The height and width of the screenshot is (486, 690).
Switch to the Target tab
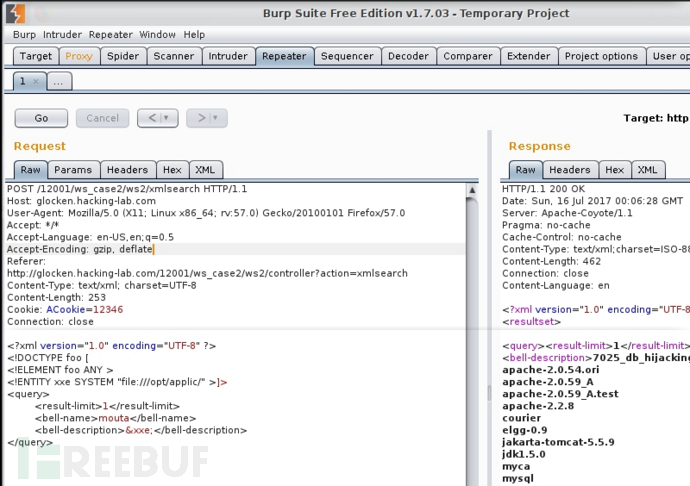click(36, 56)
